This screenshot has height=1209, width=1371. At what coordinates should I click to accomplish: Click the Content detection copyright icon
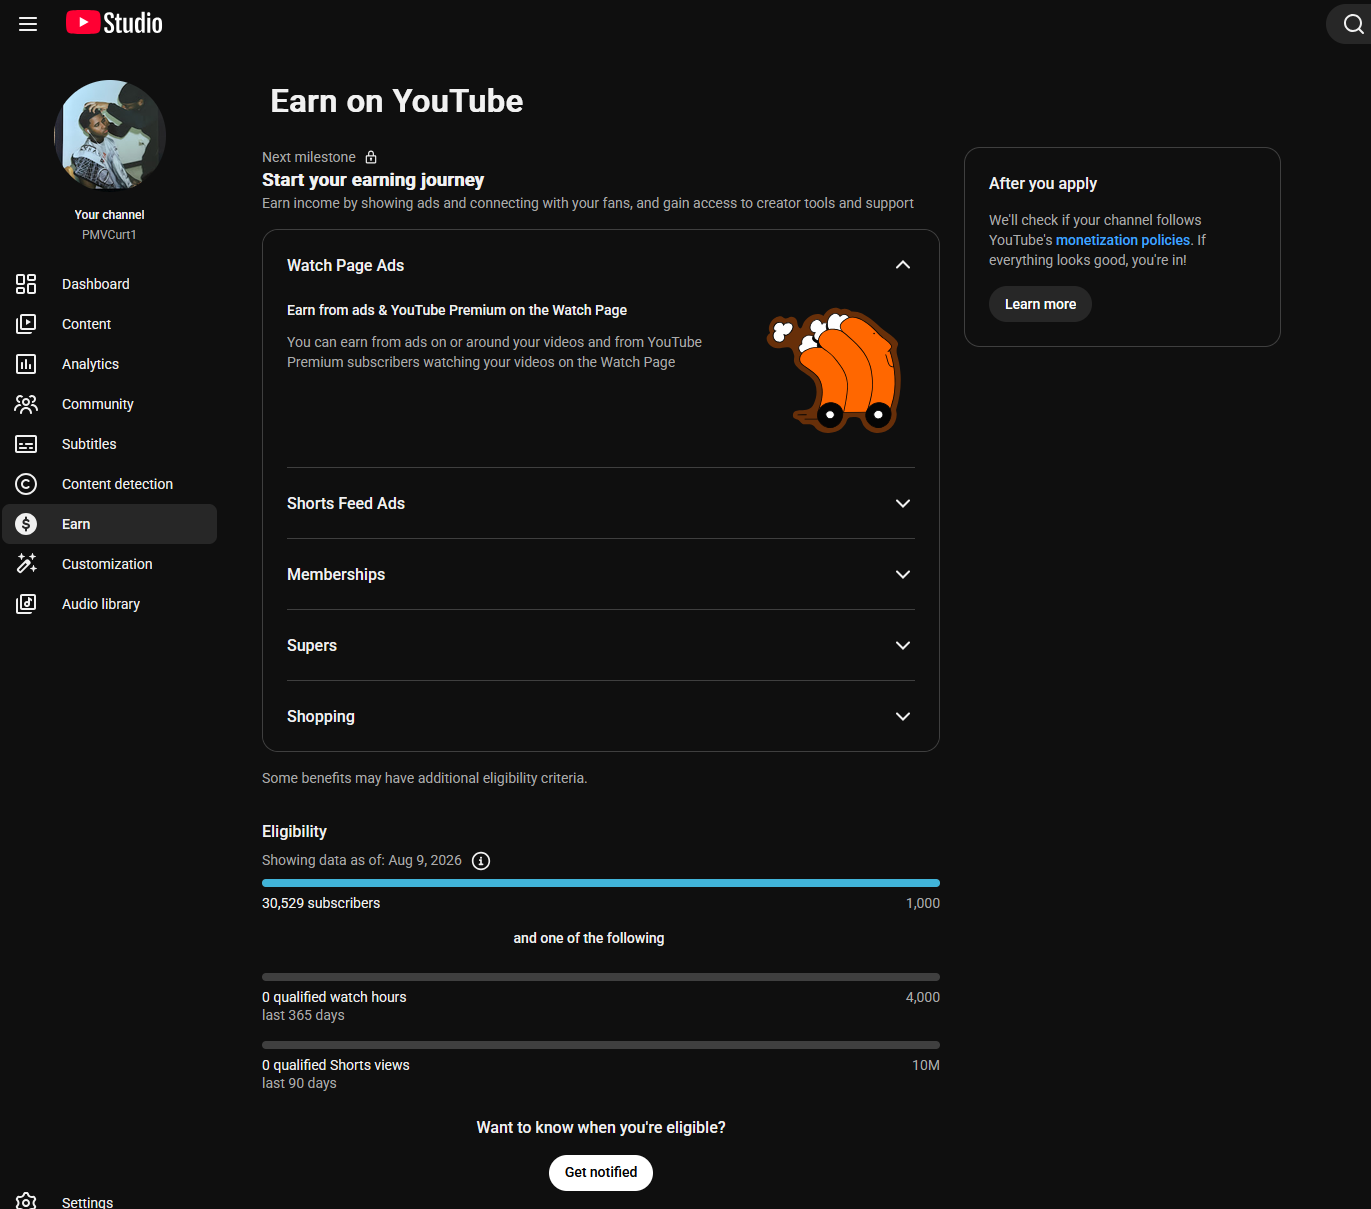26,484
